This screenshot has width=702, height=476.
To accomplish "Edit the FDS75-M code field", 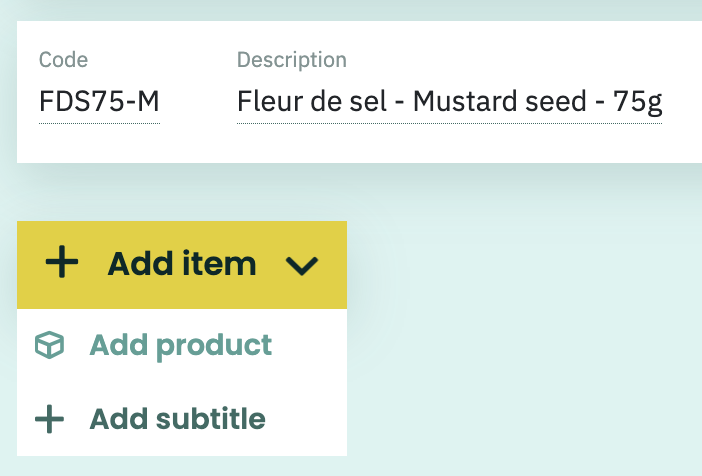I will click(x=99, y=102).
